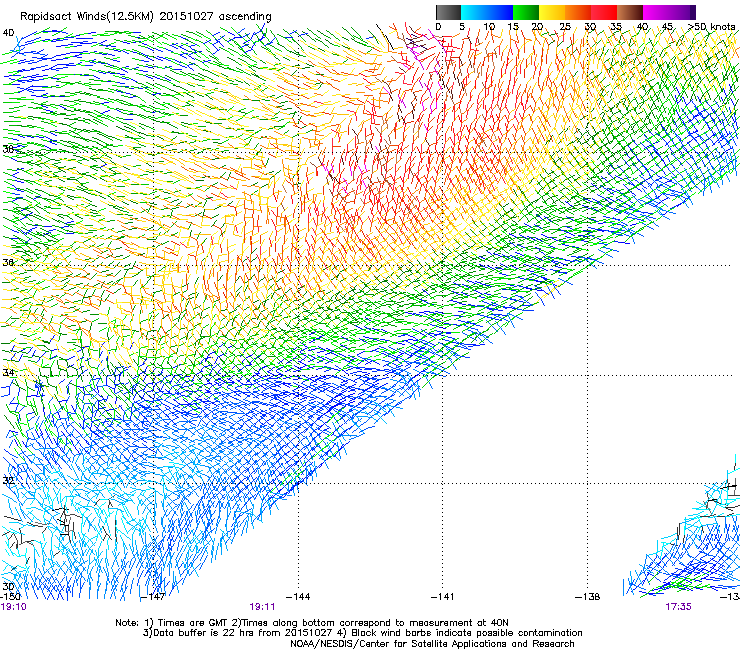Click the note line 'Times are GMT'
740x650 pixels.
pos(192,623)
